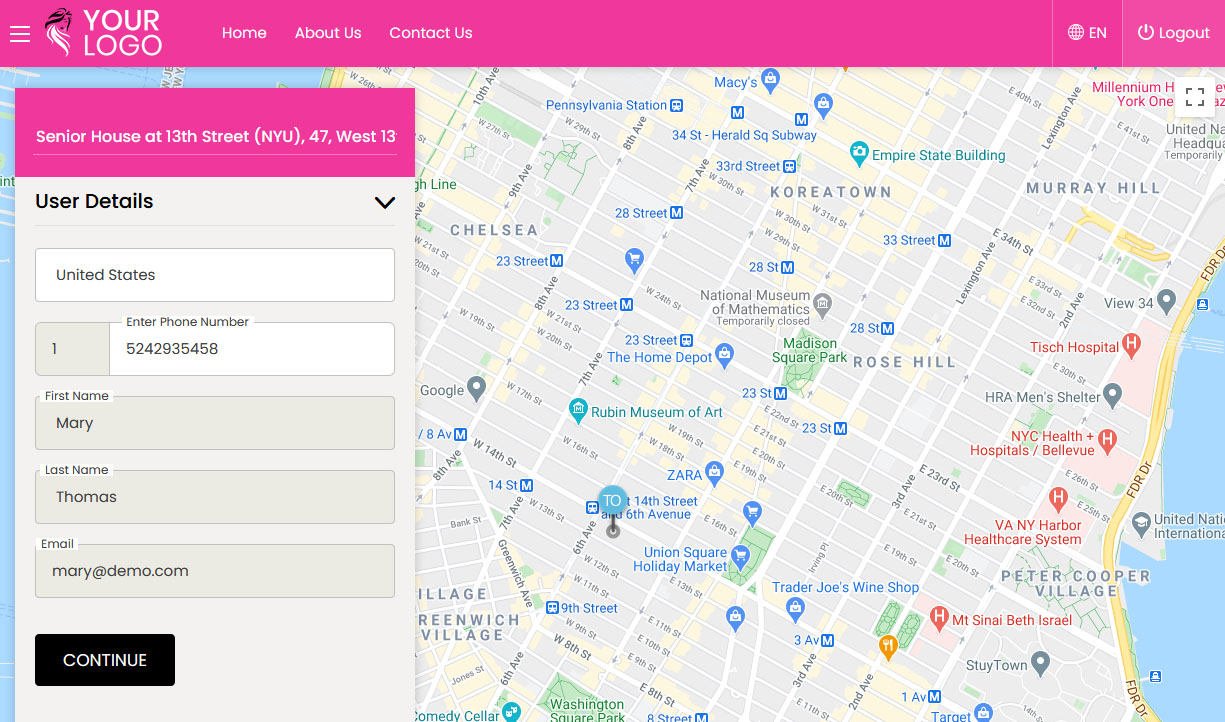Go to the Home page
Viewport: 1225px width, 722px height.
(244, 33)
